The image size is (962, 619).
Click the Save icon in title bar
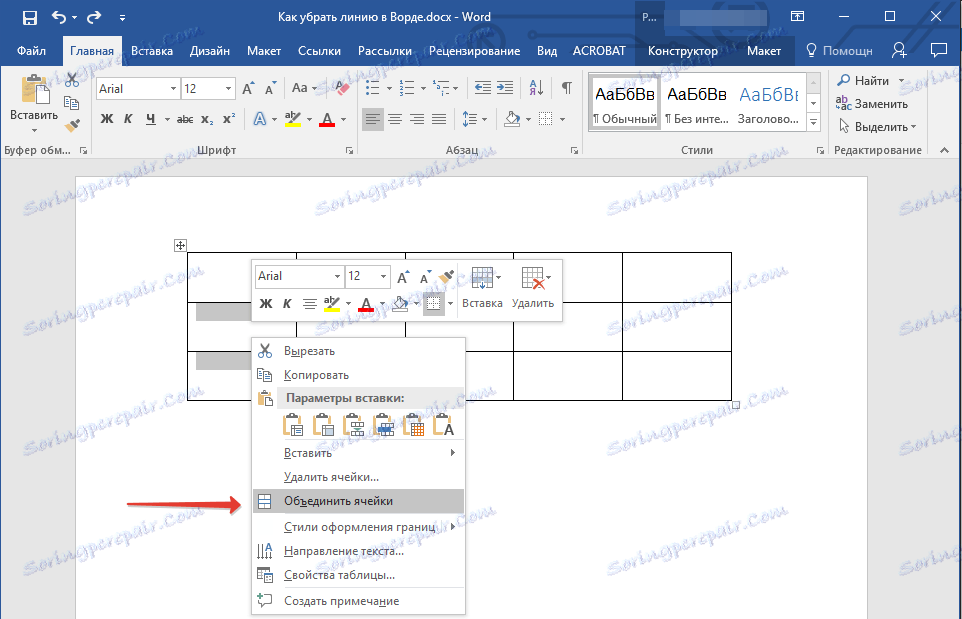pyautogui.click(x=29, y=18)
